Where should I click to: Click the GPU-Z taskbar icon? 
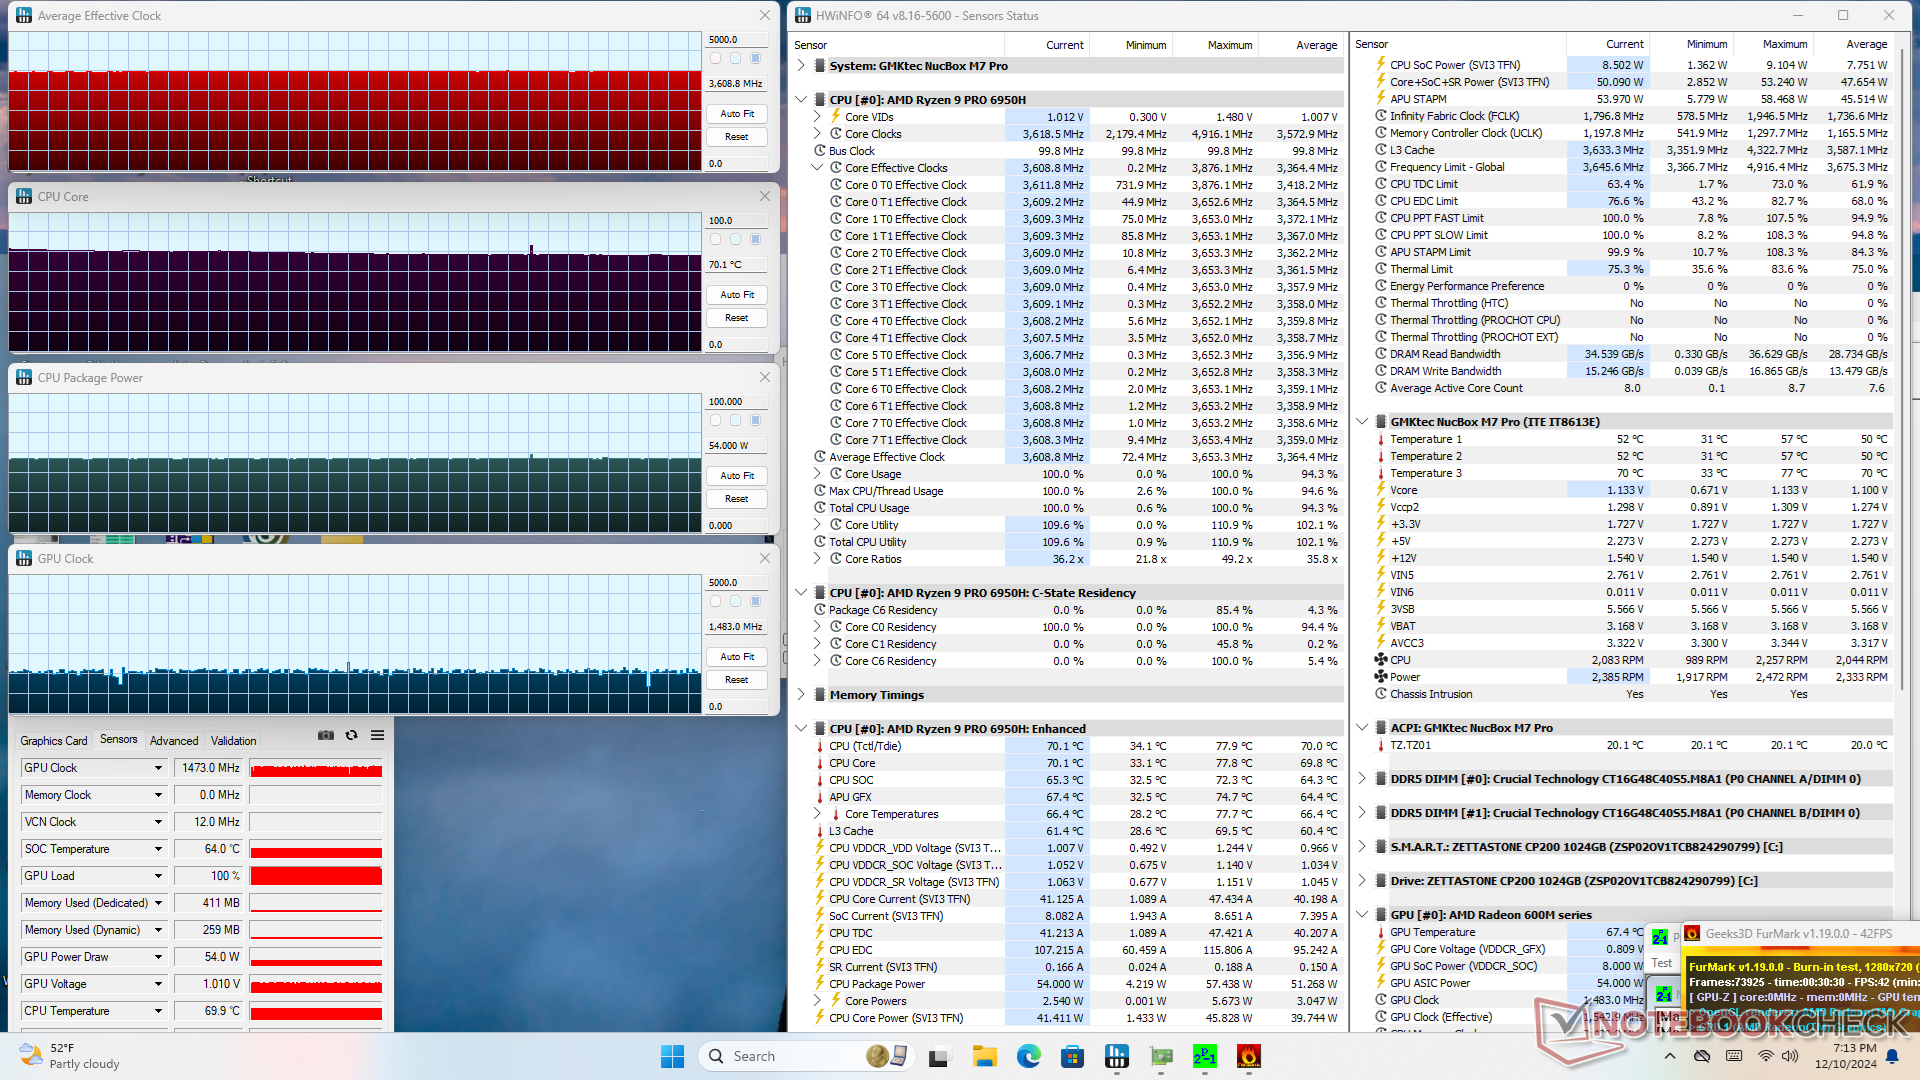1161,1056
